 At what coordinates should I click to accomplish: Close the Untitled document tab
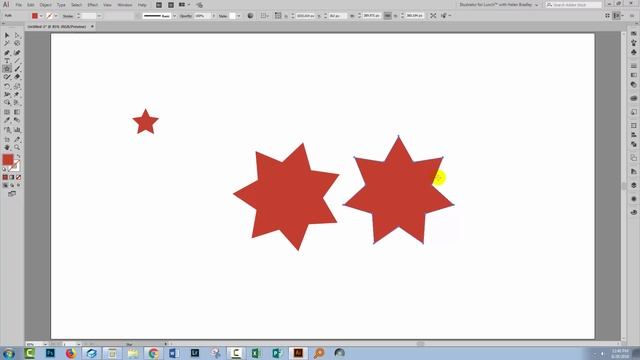pyautogui.click(x=92, y=27)
